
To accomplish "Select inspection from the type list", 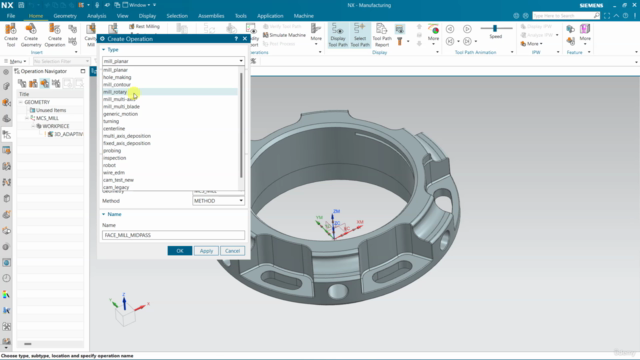I will [x=170, y=158].
